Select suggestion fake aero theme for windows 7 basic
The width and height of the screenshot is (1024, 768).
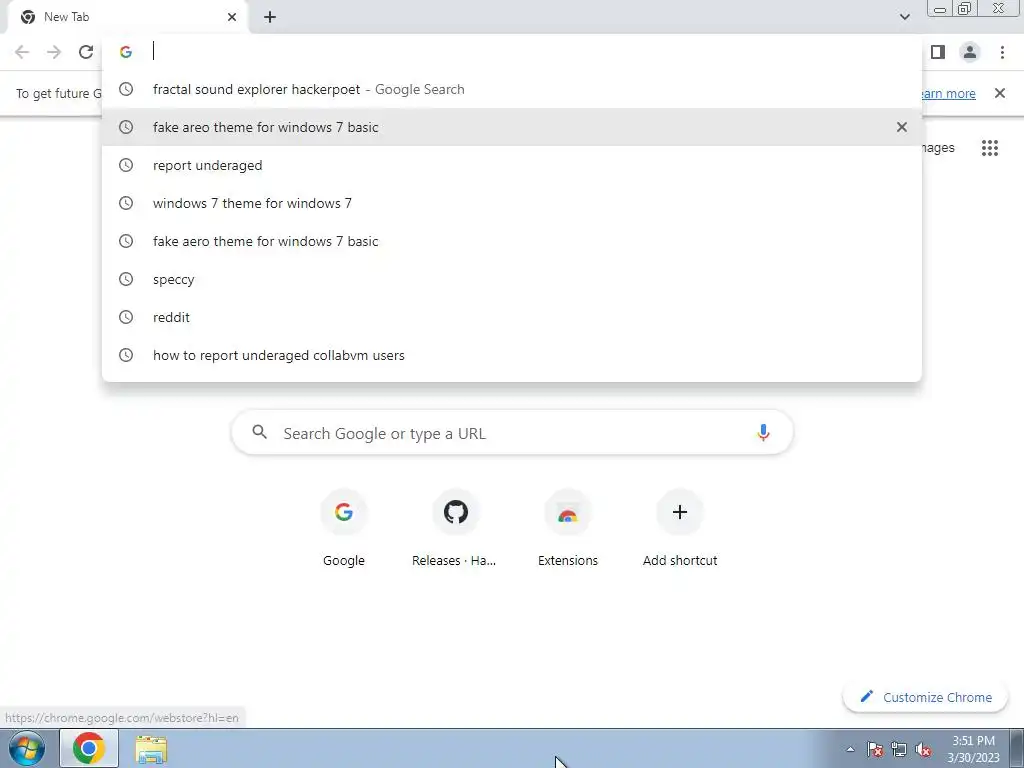click(x=512, y=241)
